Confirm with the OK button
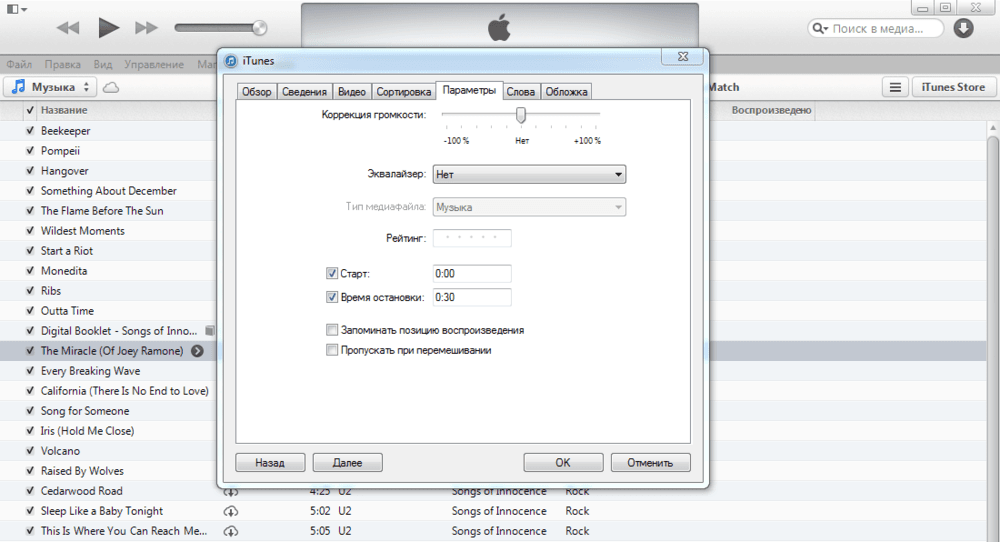The height and width of the screenshot is (542, 1000). pyautogui.click(x=563, y=462)
